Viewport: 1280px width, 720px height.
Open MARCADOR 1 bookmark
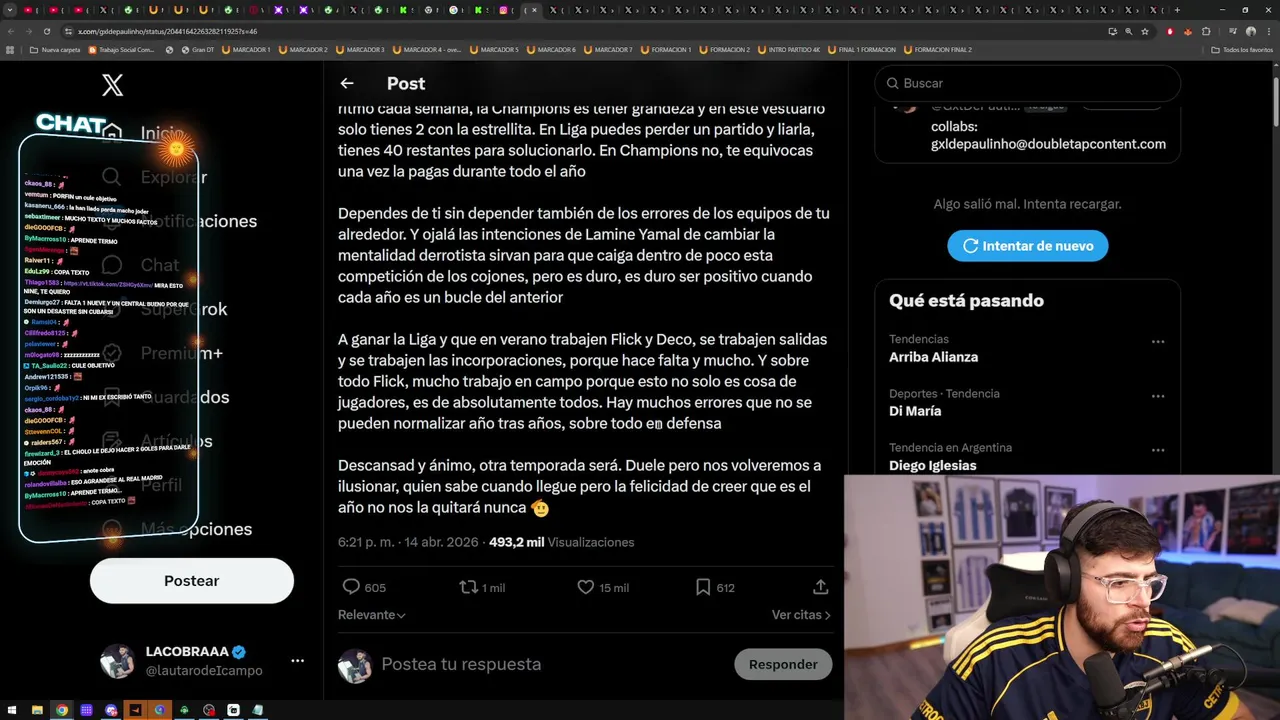[246, 49]
